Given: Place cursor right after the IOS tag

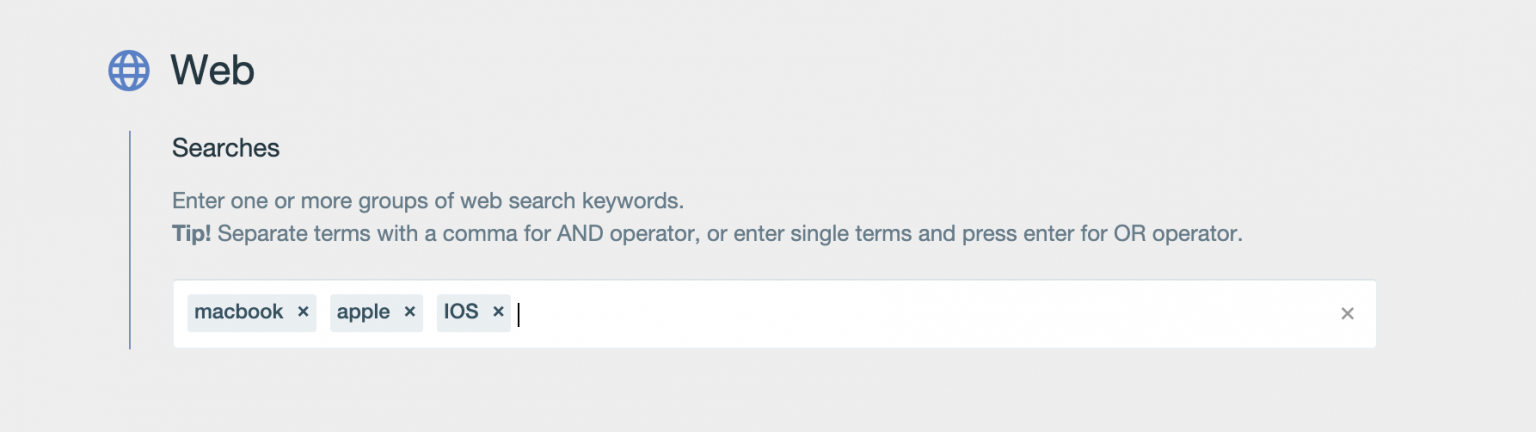Looking at the screenshot, I should 522,314.
